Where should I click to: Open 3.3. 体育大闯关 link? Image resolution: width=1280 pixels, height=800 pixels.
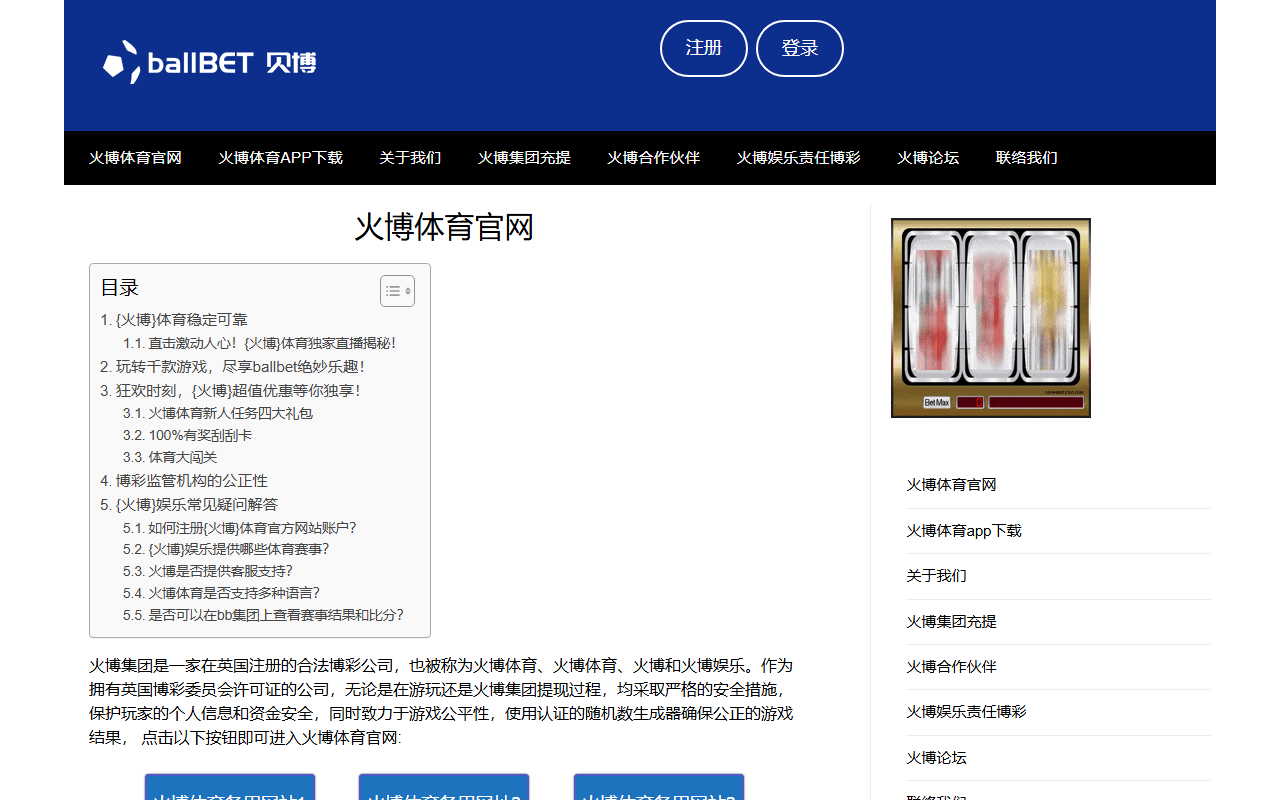pos(170,457)
